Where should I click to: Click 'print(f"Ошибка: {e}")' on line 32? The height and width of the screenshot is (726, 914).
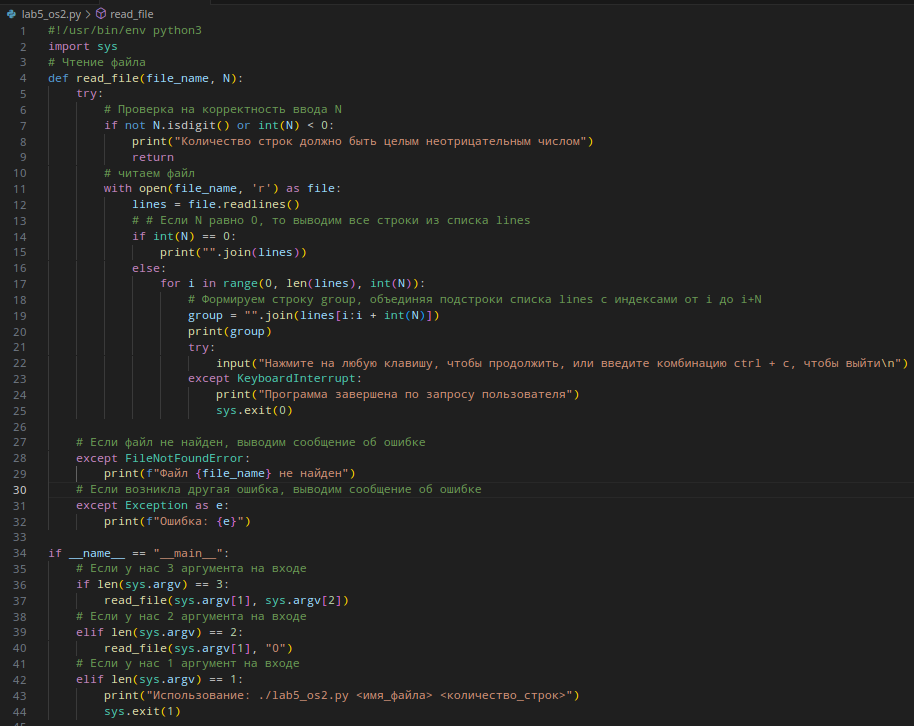(177, 521)
